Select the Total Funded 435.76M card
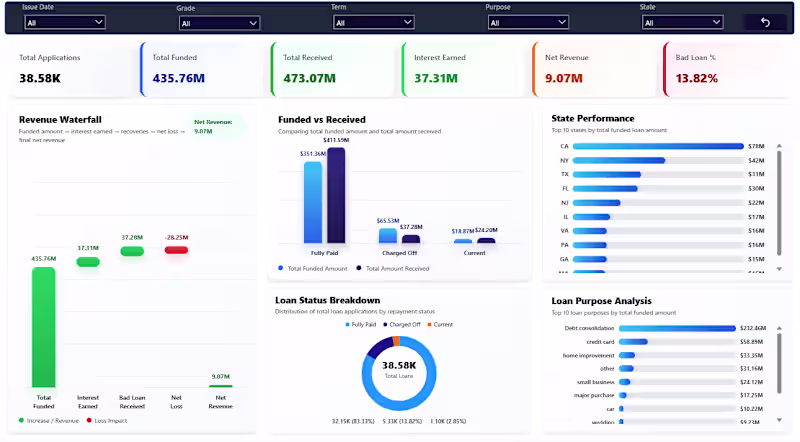Image resolution: width=800 pixels, height=442 pixels. pyautogui.click(x=202, y=69)
